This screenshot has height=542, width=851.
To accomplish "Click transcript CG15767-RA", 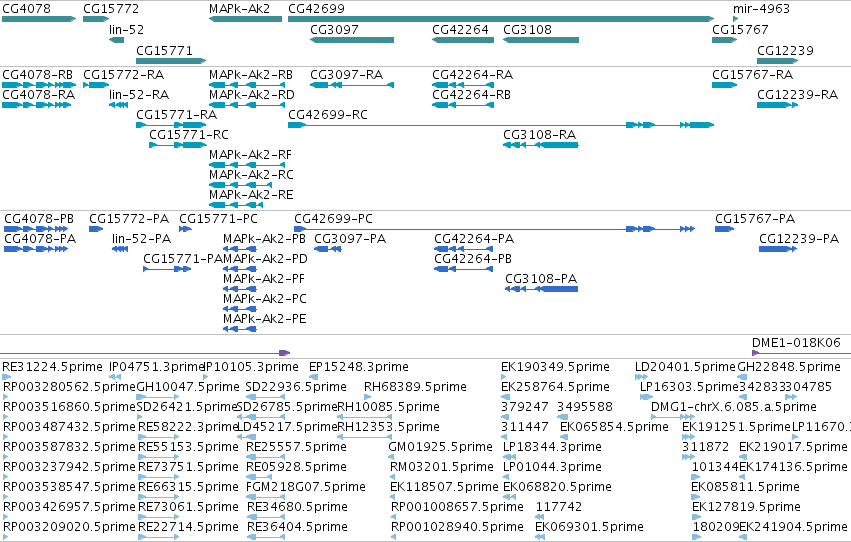I will 753,75.
